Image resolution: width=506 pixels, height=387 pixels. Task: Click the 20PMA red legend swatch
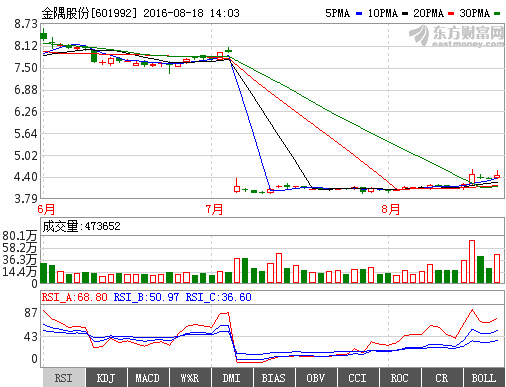coord(451,14)
